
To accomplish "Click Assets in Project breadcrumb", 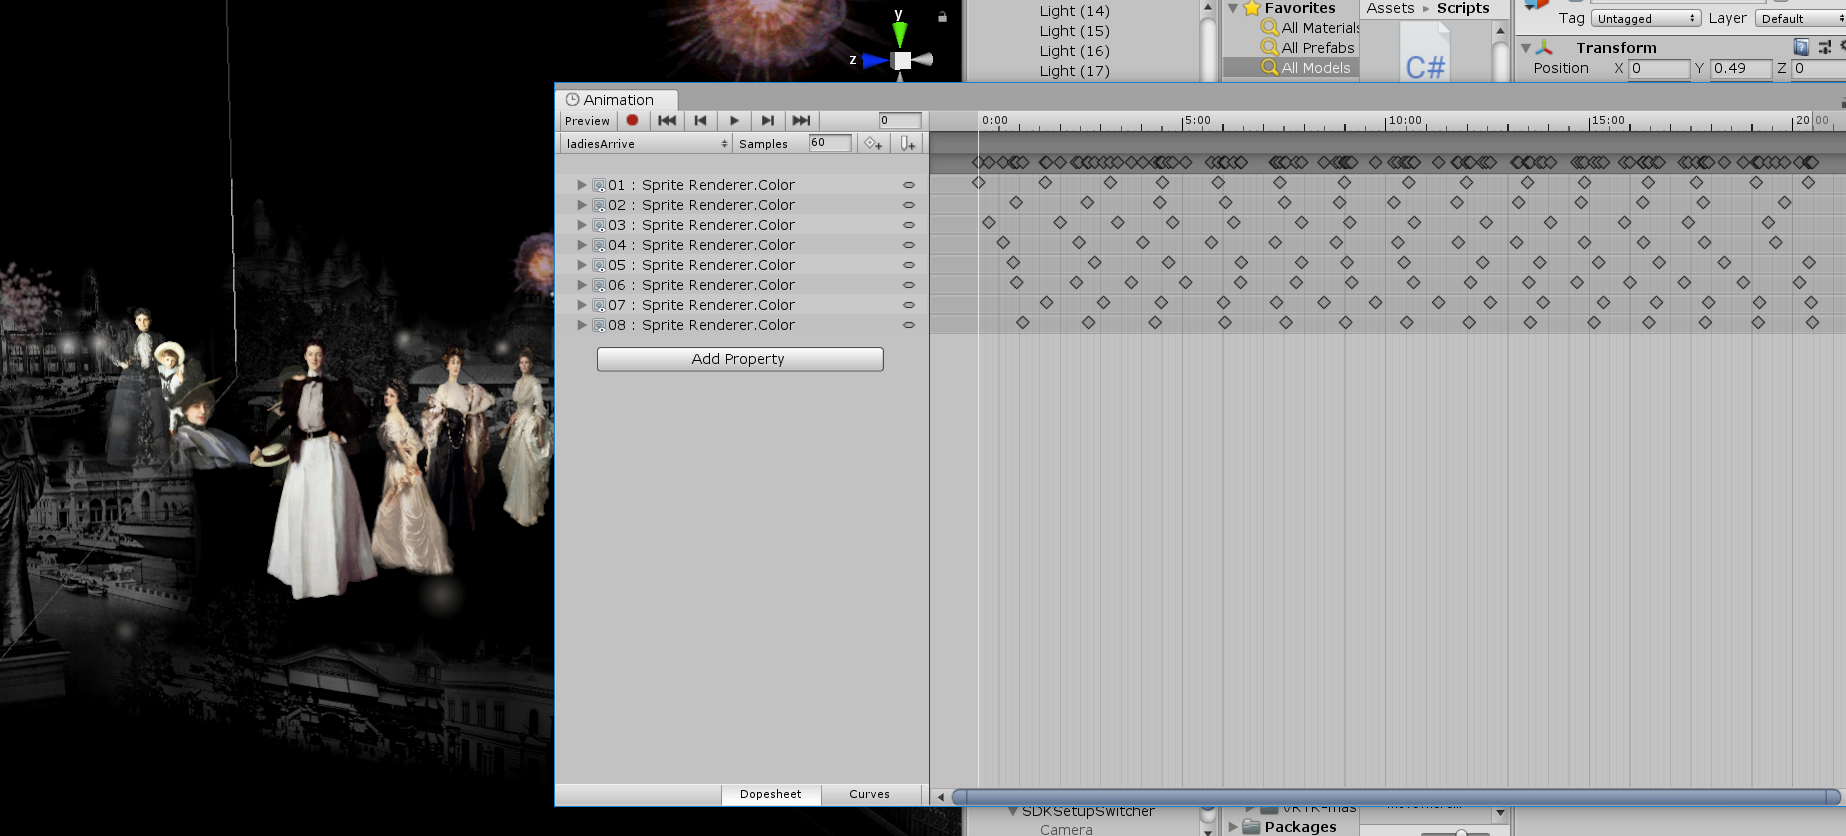I will (x=1390, y=8).
